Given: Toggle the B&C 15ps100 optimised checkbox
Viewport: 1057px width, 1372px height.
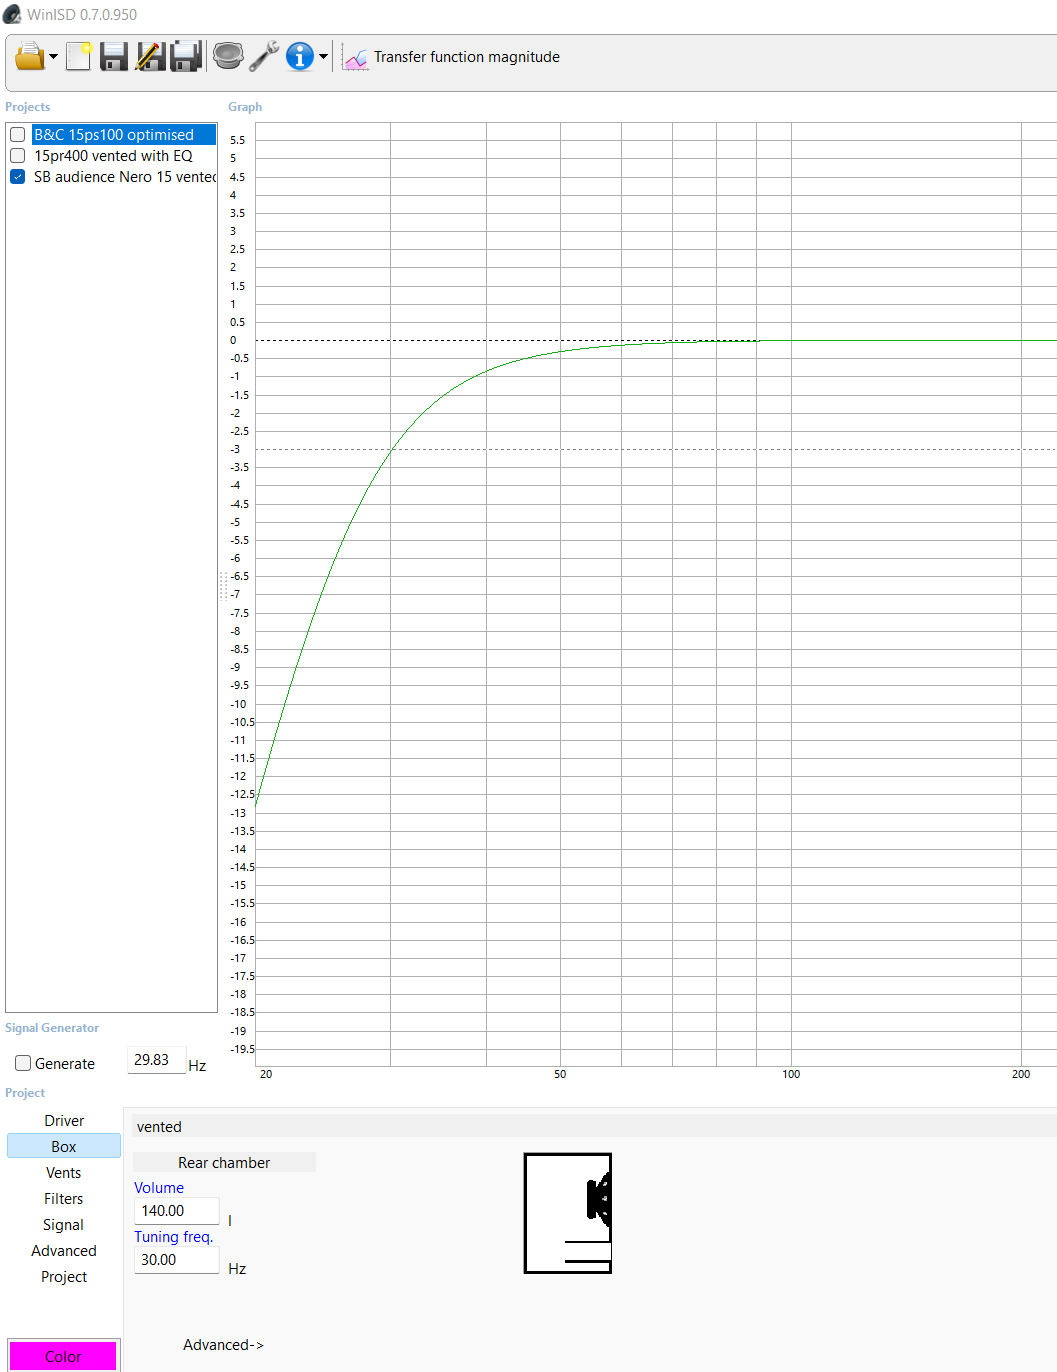Looking at the screenshot, I should click(x=18, y=135).
